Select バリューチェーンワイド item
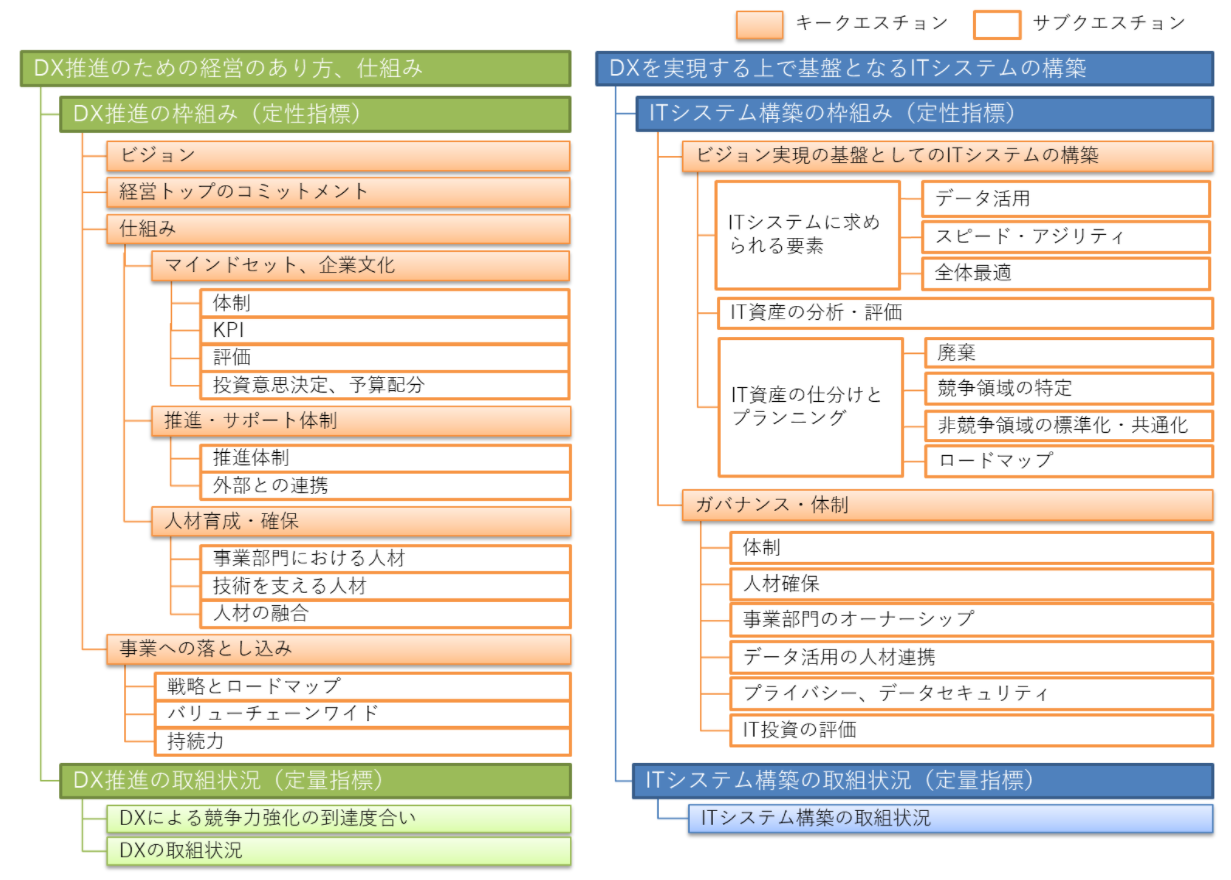 click(x=362, y=714)
